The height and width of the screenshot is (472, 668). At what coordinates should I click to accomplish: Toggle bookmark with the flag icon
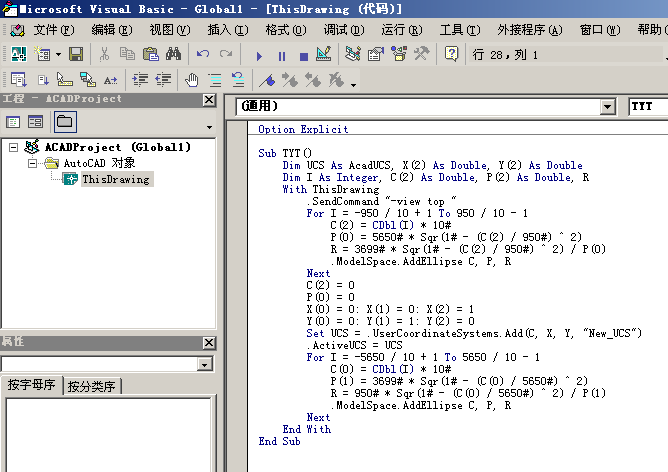(x=267, y=80)
